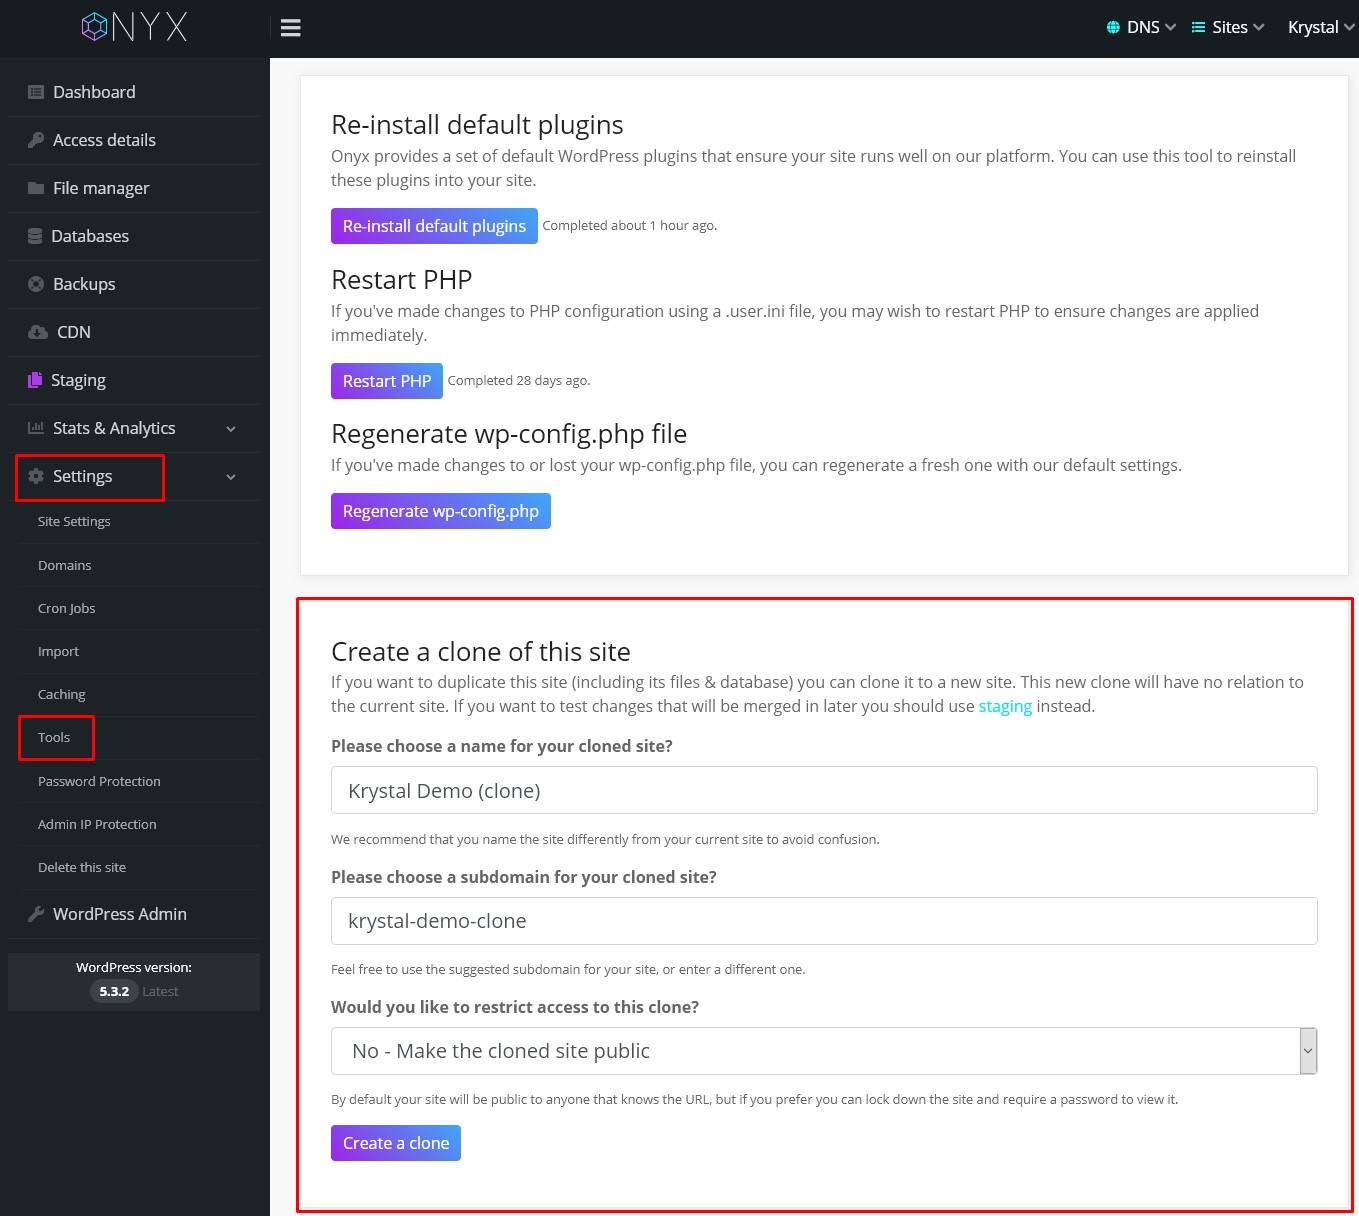This screenshot has width=1359, height=1216.
Task: Click the cloned site name field
Action: 824,790
